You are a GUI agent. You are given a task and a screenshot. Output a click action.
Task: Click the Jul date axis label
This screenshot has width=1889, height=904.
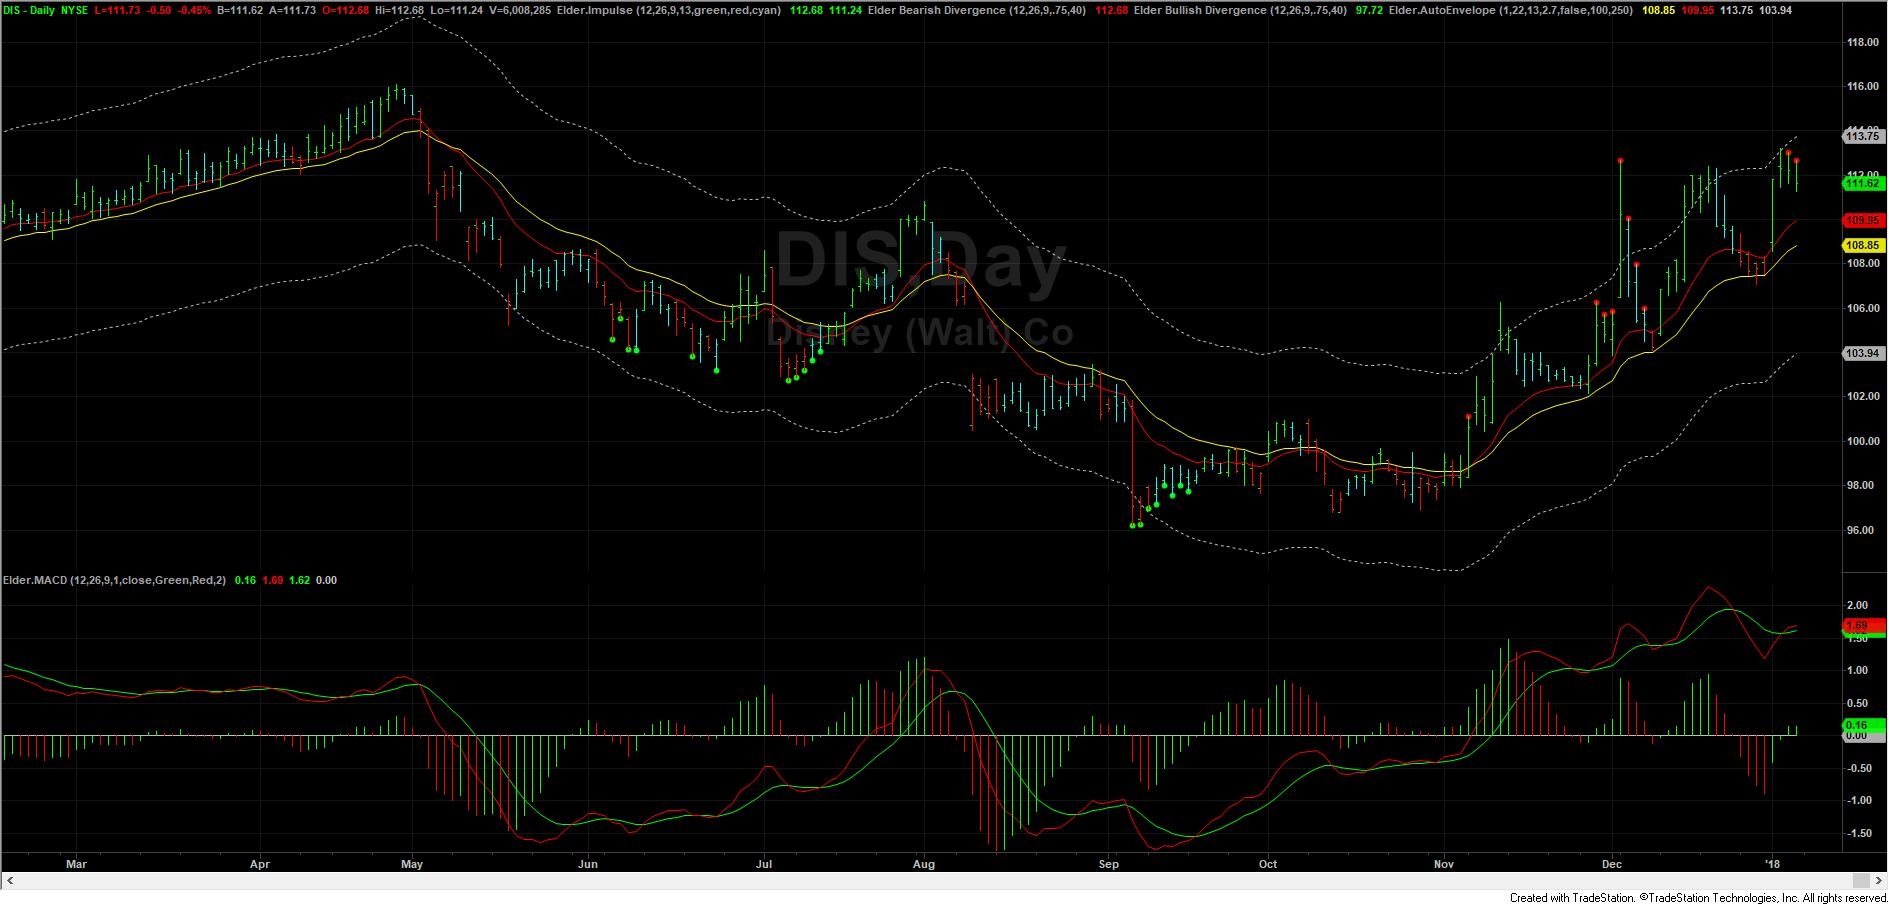click(x=764, y=862)
